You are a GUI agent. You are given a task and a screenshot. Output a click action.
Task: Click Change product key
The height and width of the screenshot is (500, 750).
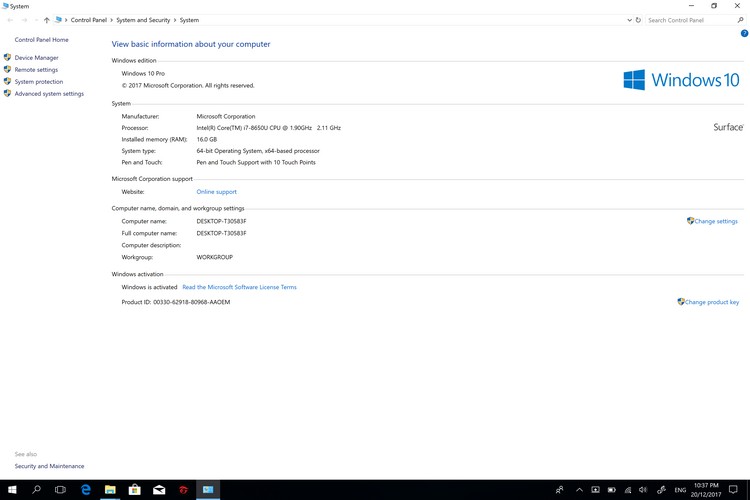(711, 302)
